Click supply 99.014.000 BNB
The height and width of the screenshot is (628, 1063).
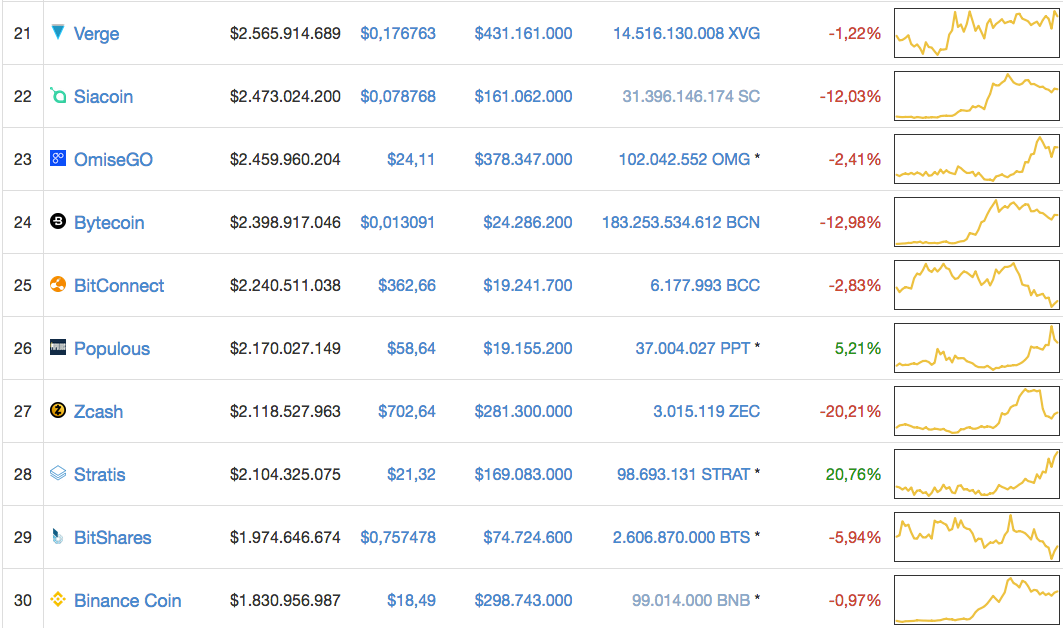point(691,601)
